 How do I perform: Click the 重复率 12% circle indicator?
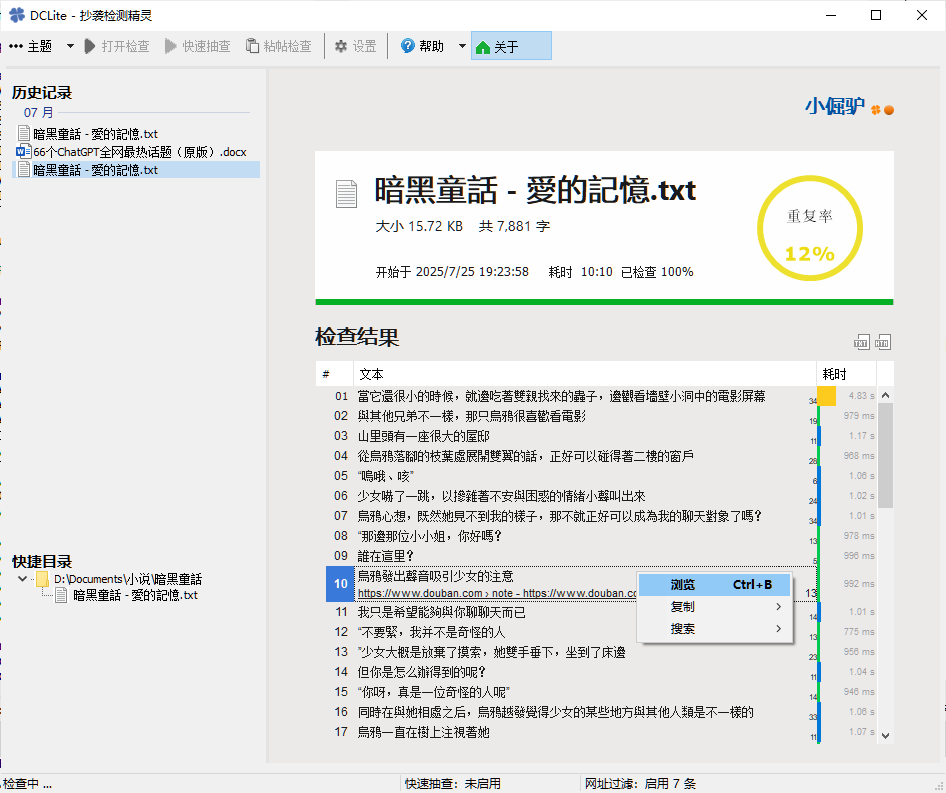(810, 228)
